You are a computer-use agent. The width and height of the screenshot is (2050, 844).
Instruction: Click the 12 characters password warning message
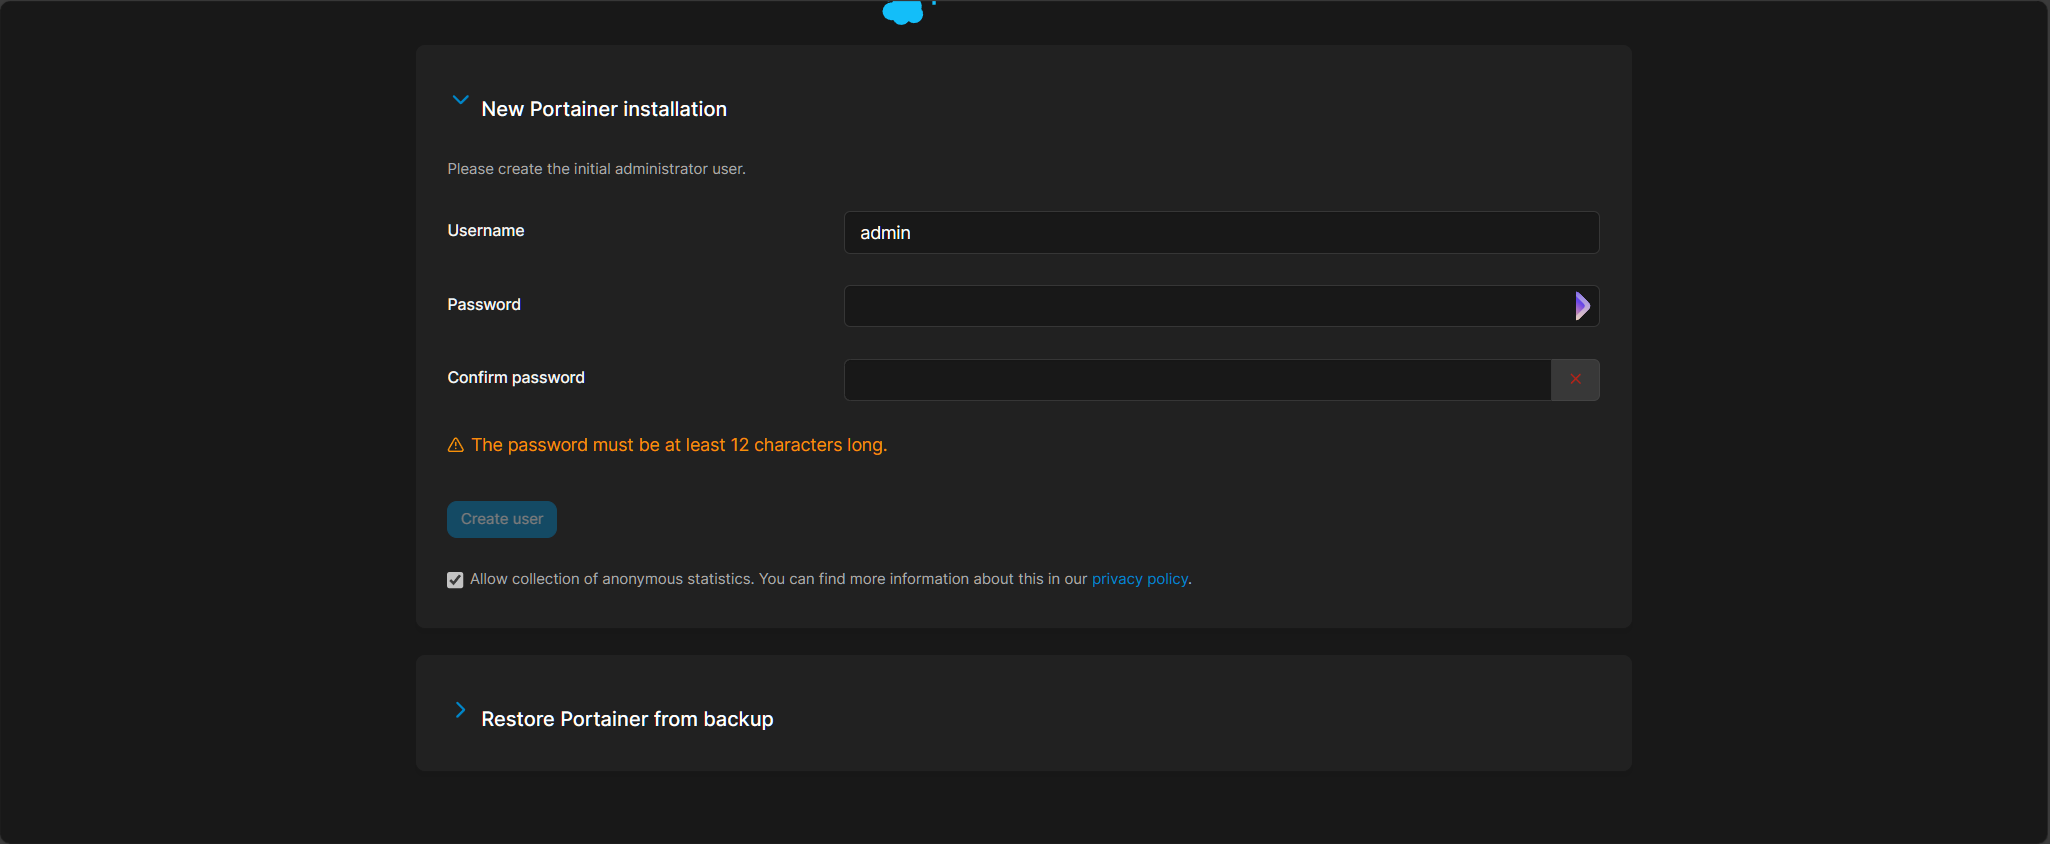[679, 445]
